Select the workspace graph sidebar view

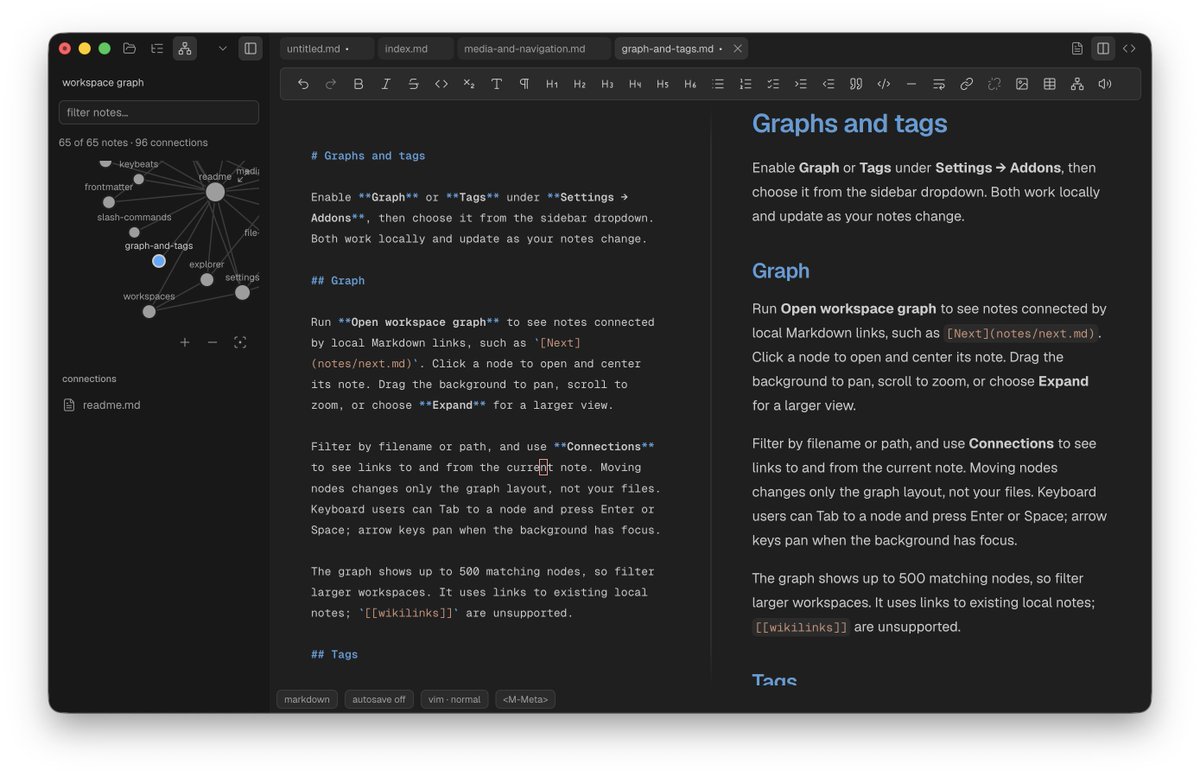[x=184, y=48]
